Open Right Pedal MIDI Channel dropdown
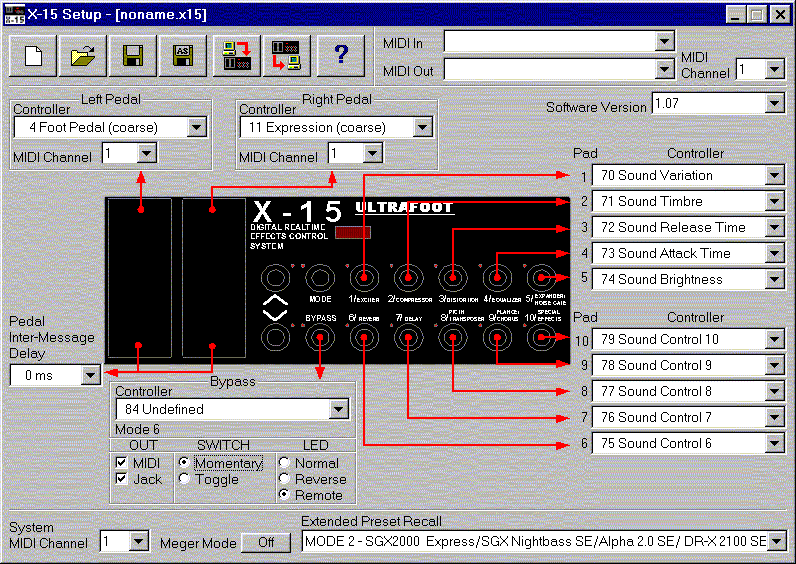 373,153
